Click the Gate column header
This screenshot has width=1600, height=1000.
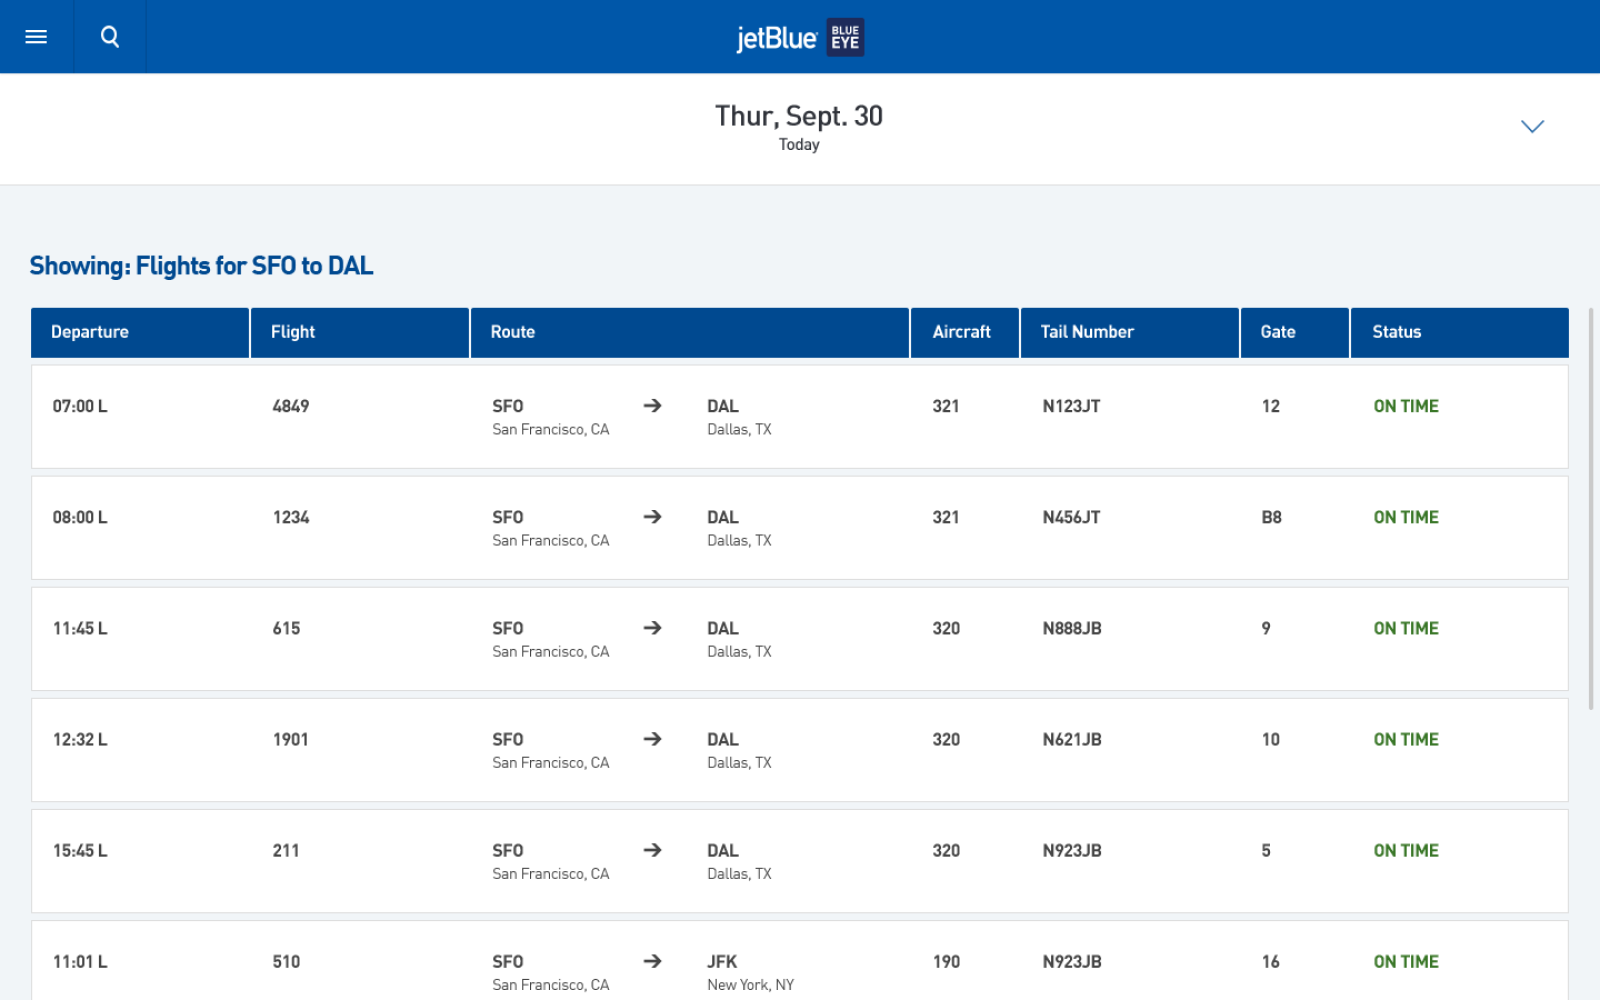click(1278, 332)
